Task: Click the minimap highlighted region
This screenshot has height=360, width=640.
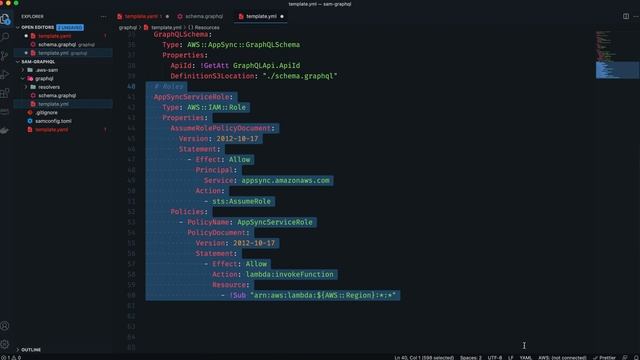Action: click(x=617, y=69)
